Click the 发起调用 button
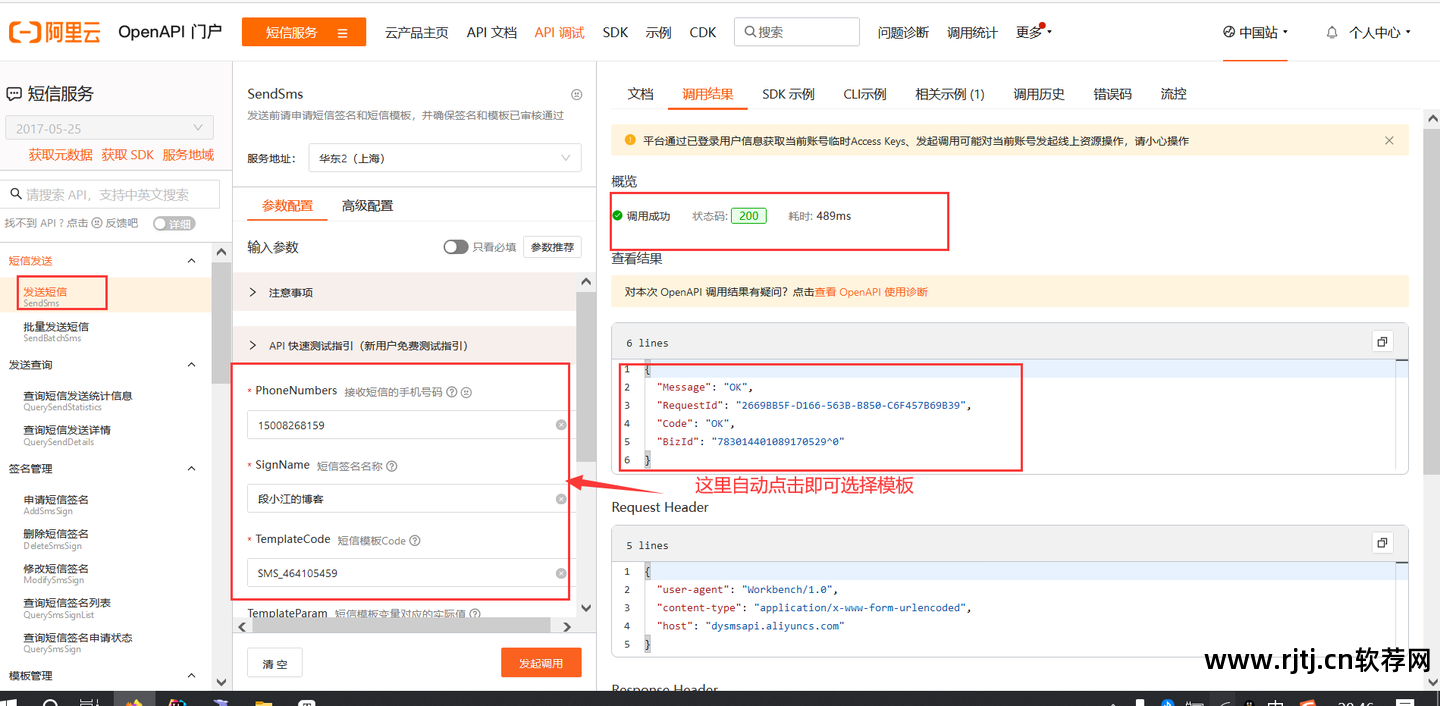 [x=541, y=663]
